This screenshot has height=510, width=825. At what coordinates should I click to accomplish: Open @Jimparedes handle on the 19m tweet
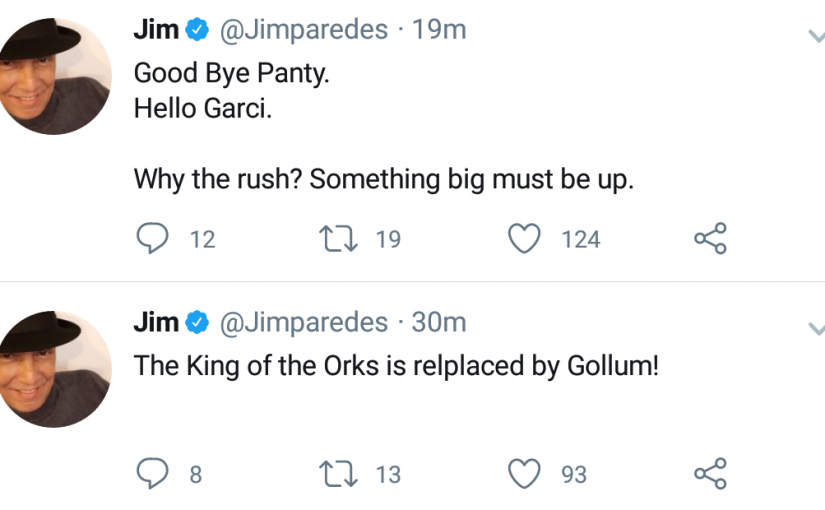pyautogui.click(x=304, y=29)
